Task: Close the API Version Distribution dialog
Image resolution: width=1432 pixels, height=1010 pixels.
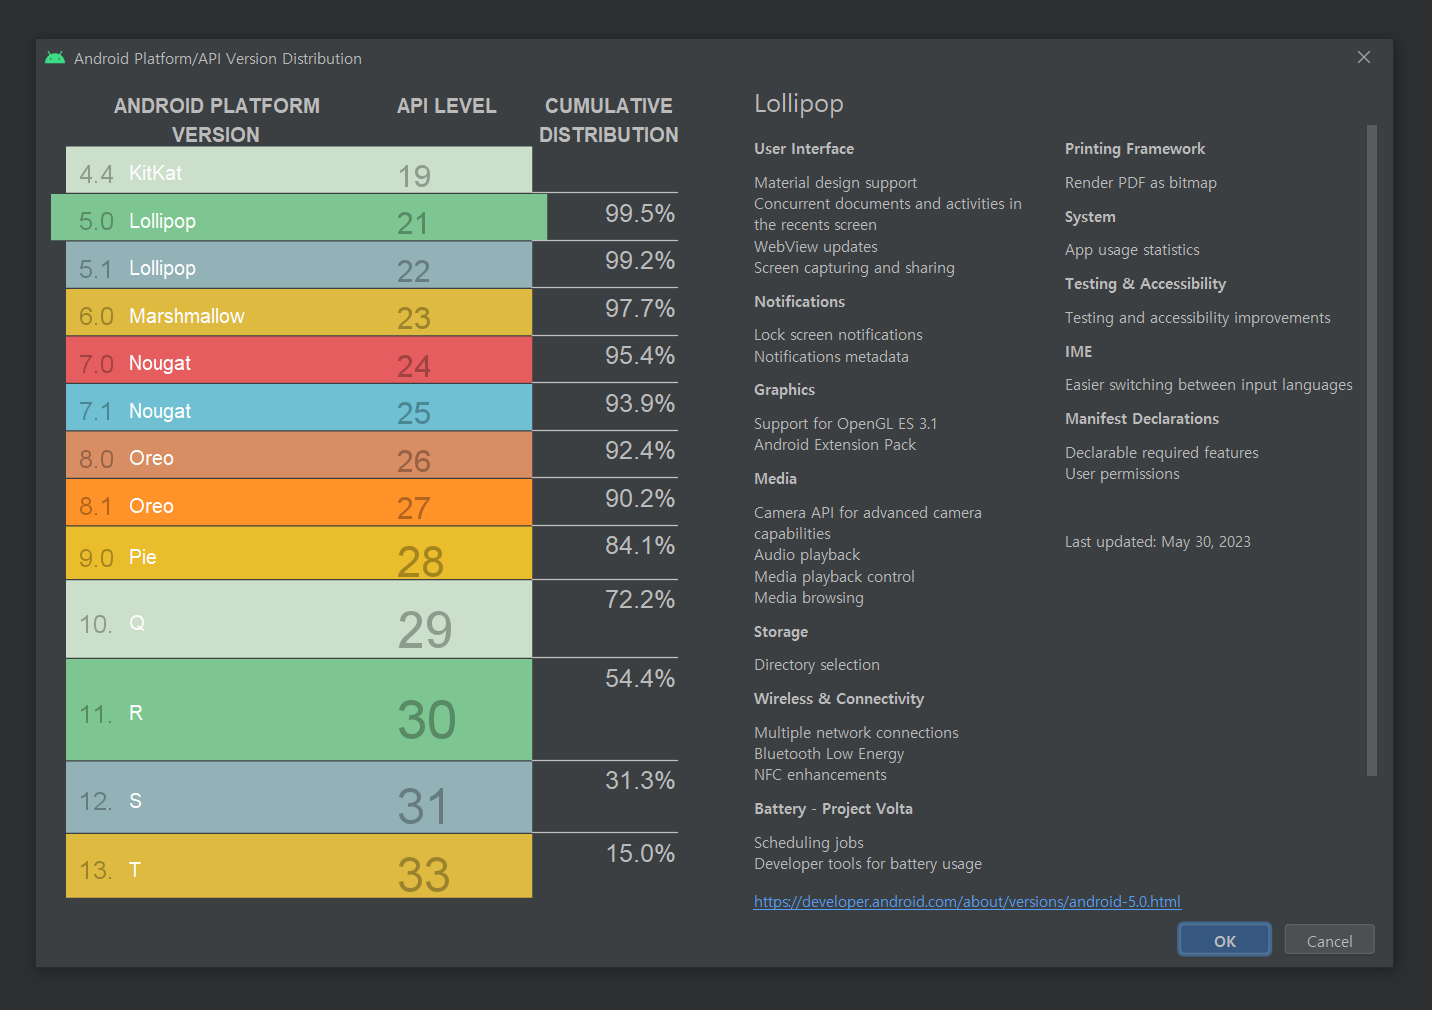Action: (x=1364, y=57)
